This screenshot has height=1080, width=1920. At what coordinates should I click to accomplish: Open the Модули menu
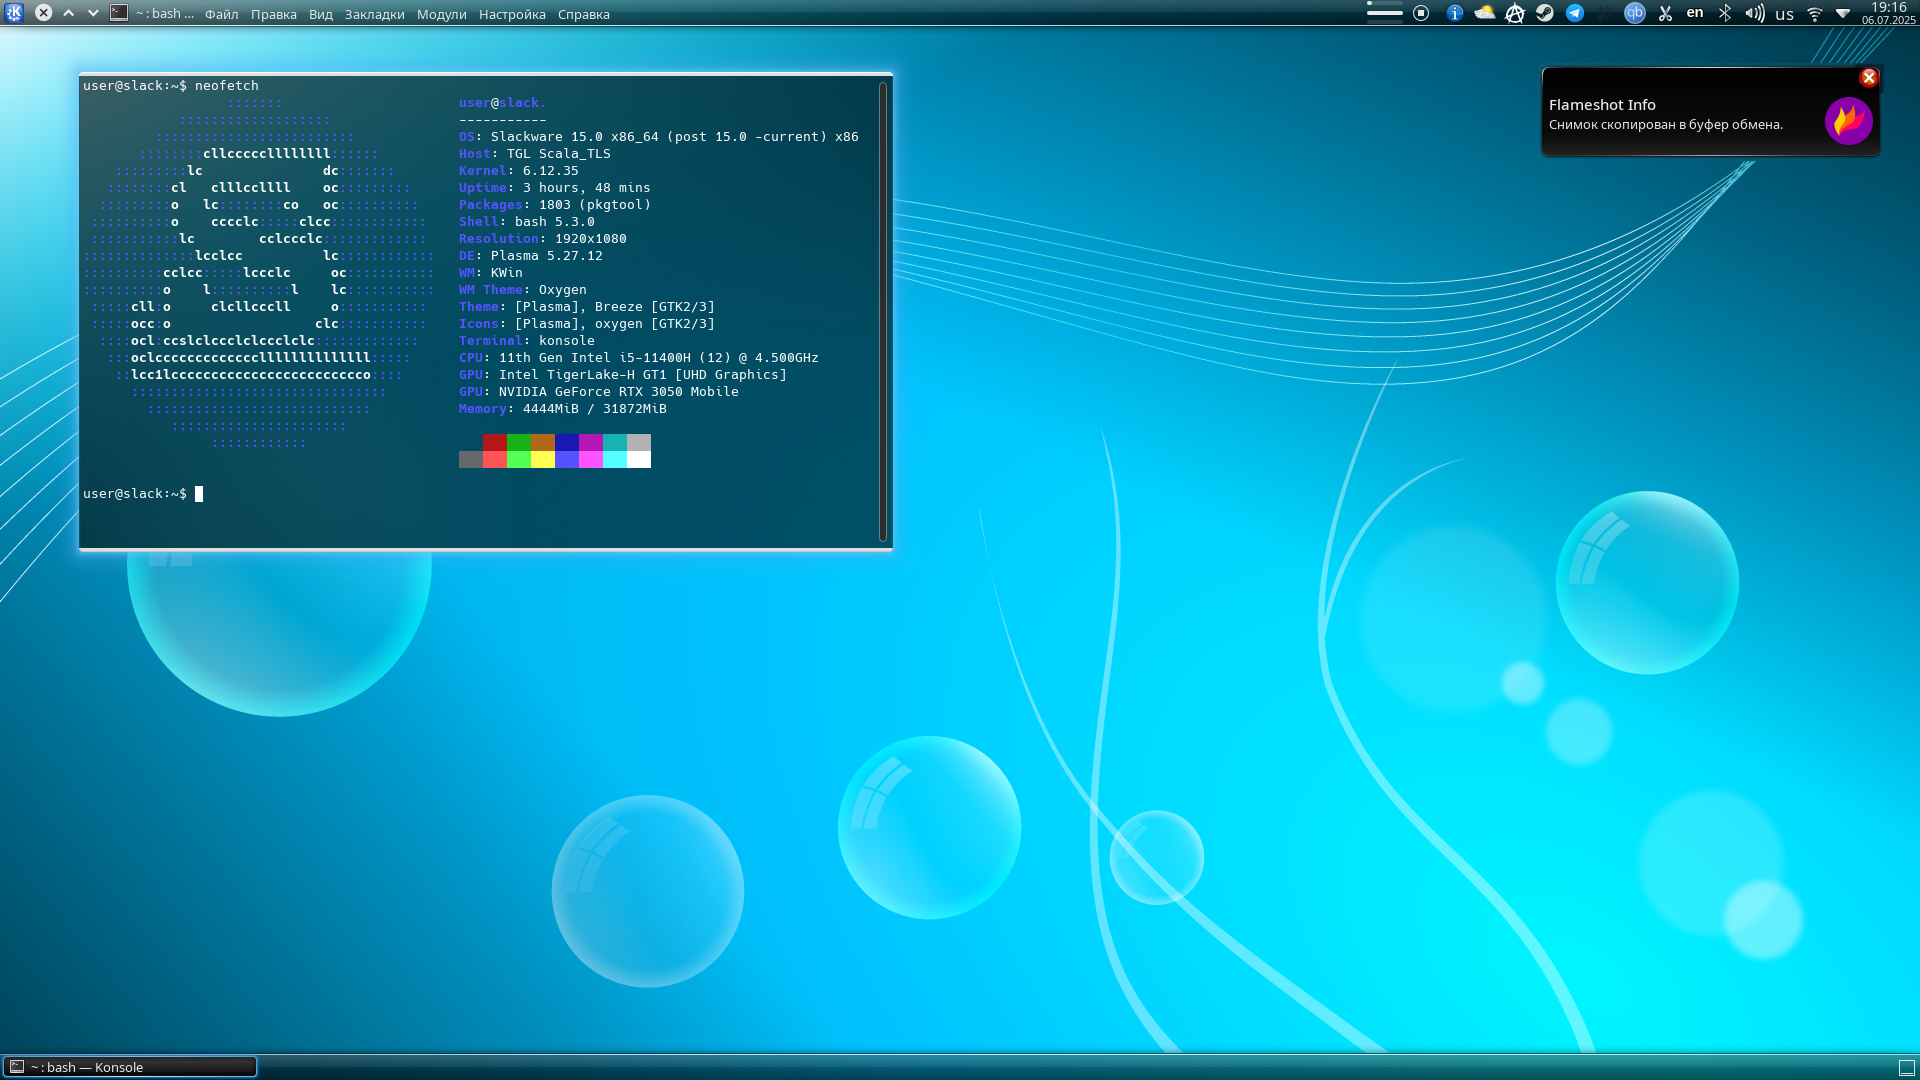(442, 14)
